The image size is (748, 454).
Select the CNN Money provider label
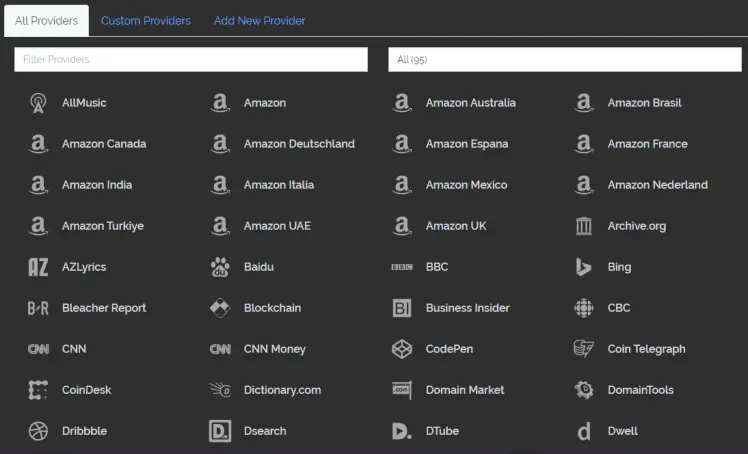click(274, 349)
